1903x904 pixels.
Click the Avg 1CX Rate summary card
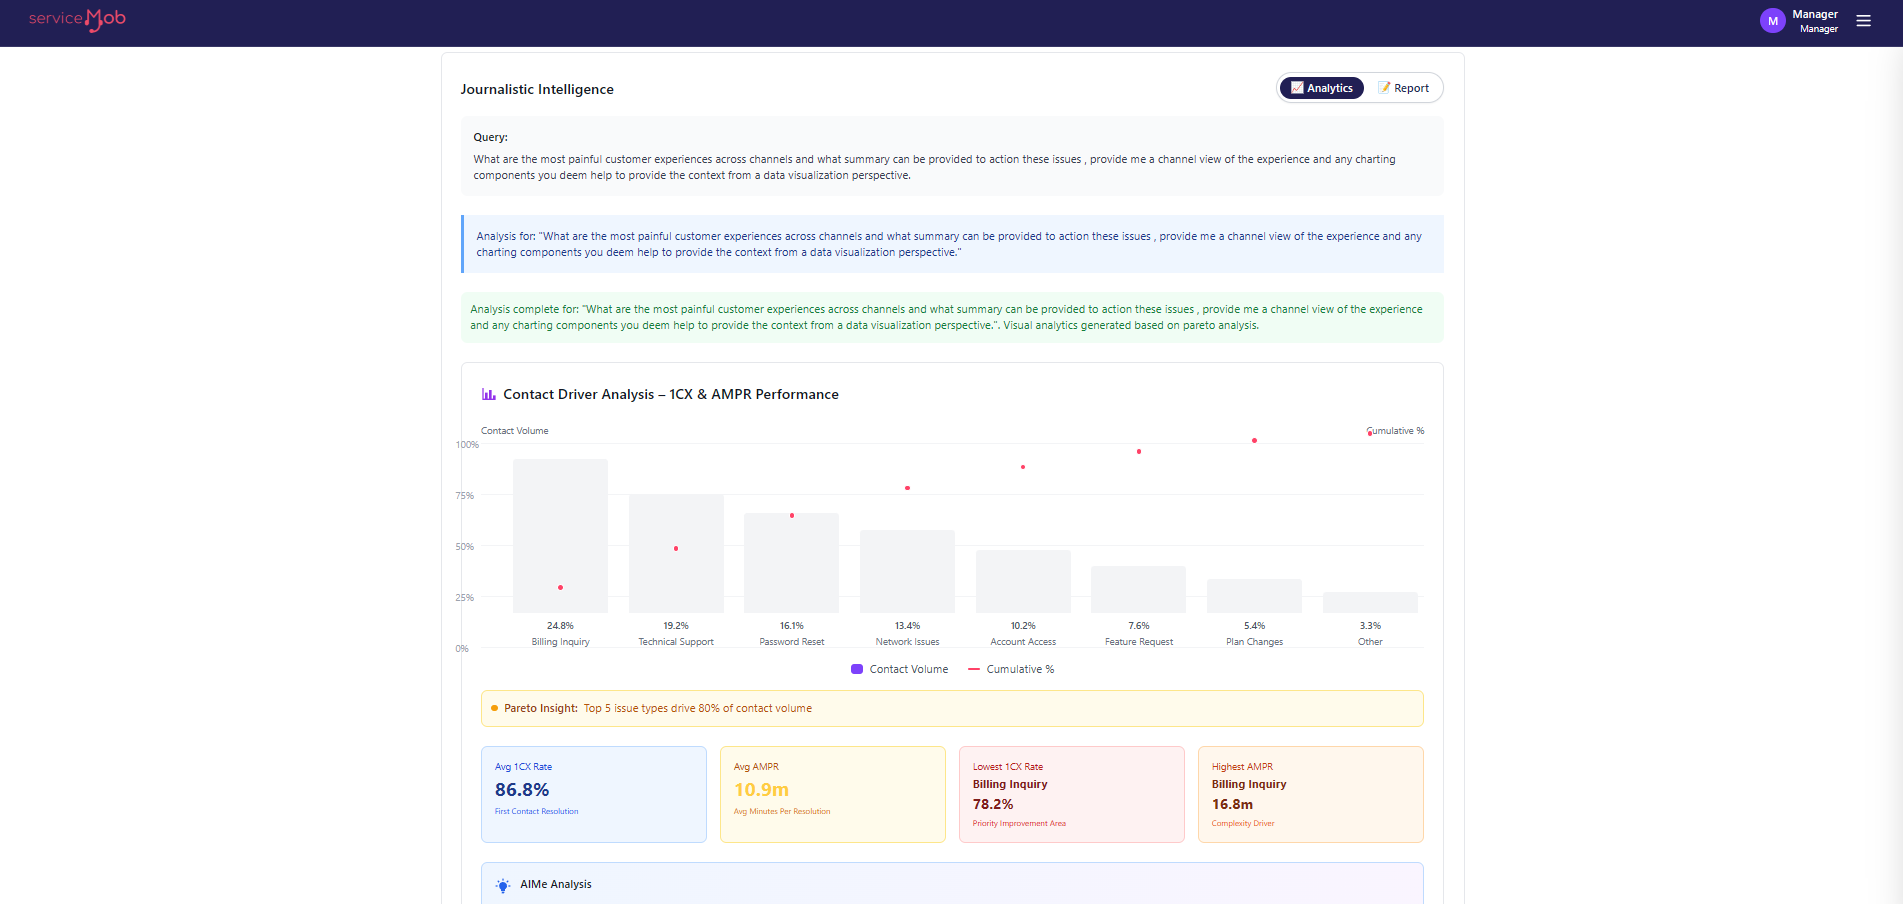coord(594,794)
